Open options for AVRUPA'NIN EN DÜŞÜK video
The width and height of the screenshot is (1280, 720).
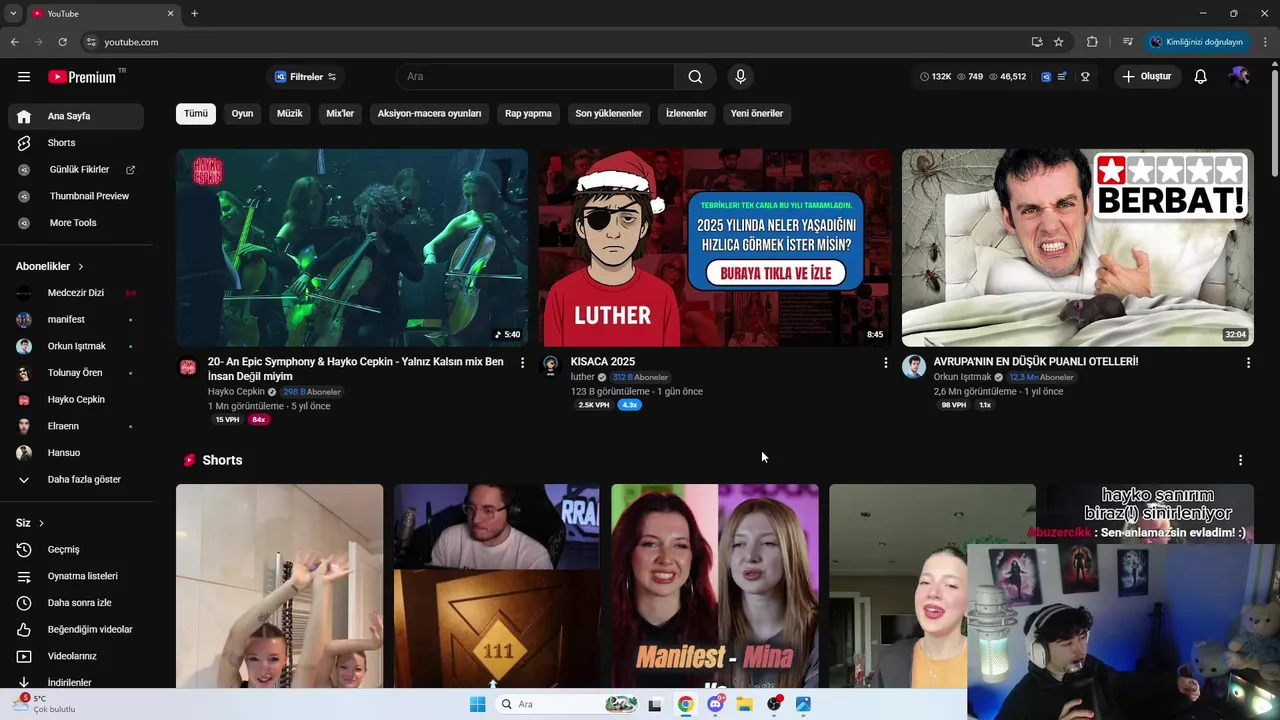point(1248,363)
